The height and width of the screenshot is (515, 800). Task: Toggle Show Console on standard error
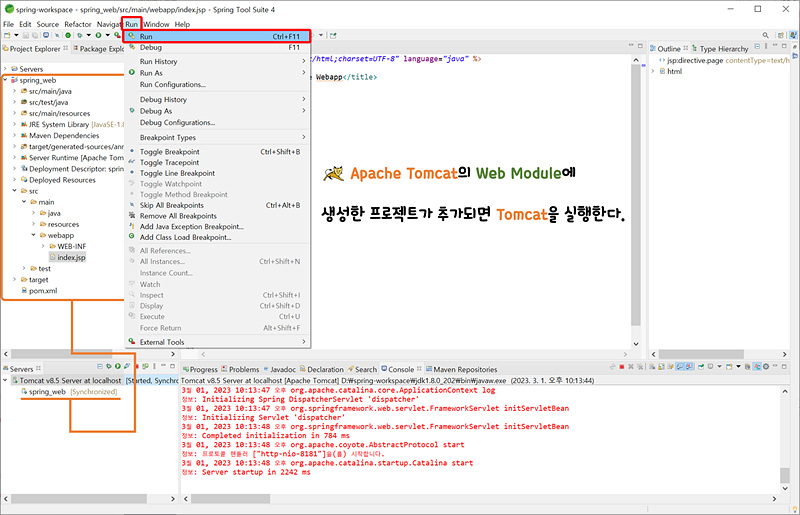[x=689, y=366]
